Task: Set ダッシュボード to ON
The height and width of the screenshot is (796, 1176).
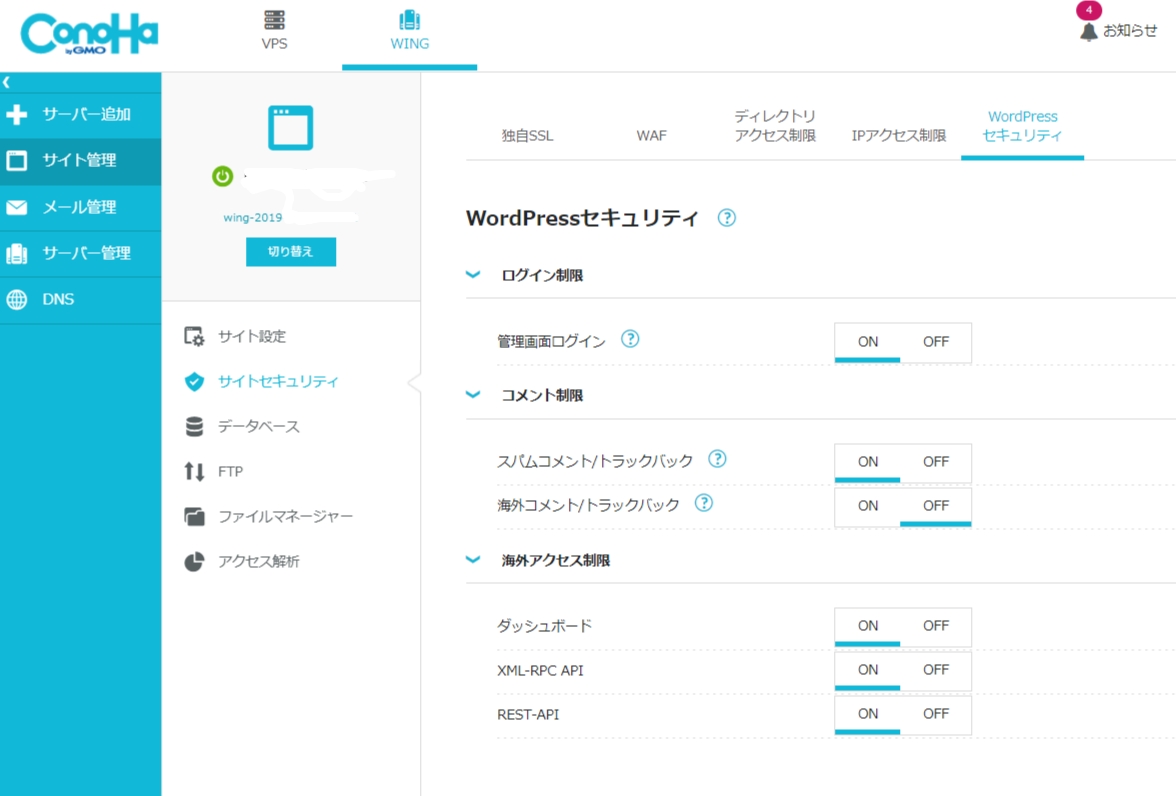Action: point(868,626)
